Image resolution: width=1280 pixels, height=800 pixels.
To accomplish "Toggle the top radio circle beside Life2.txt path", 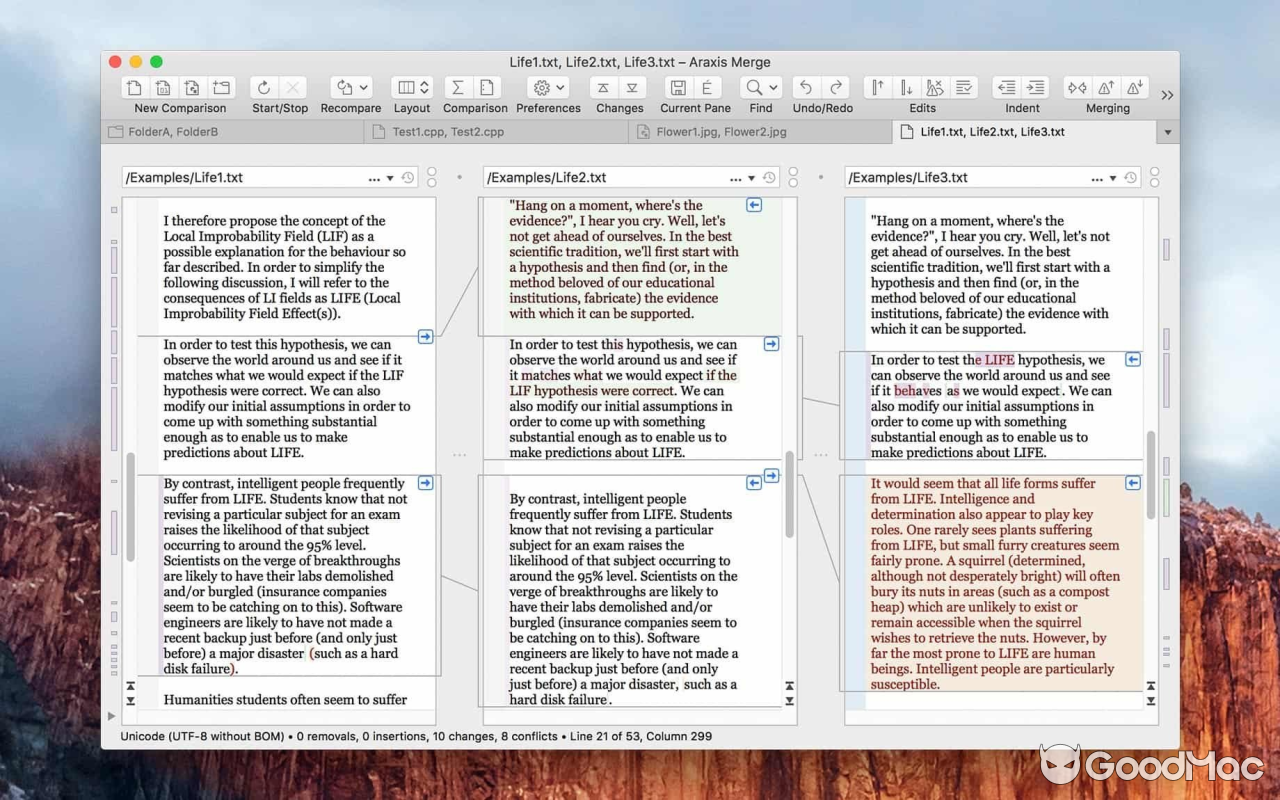I will point(793,172).
